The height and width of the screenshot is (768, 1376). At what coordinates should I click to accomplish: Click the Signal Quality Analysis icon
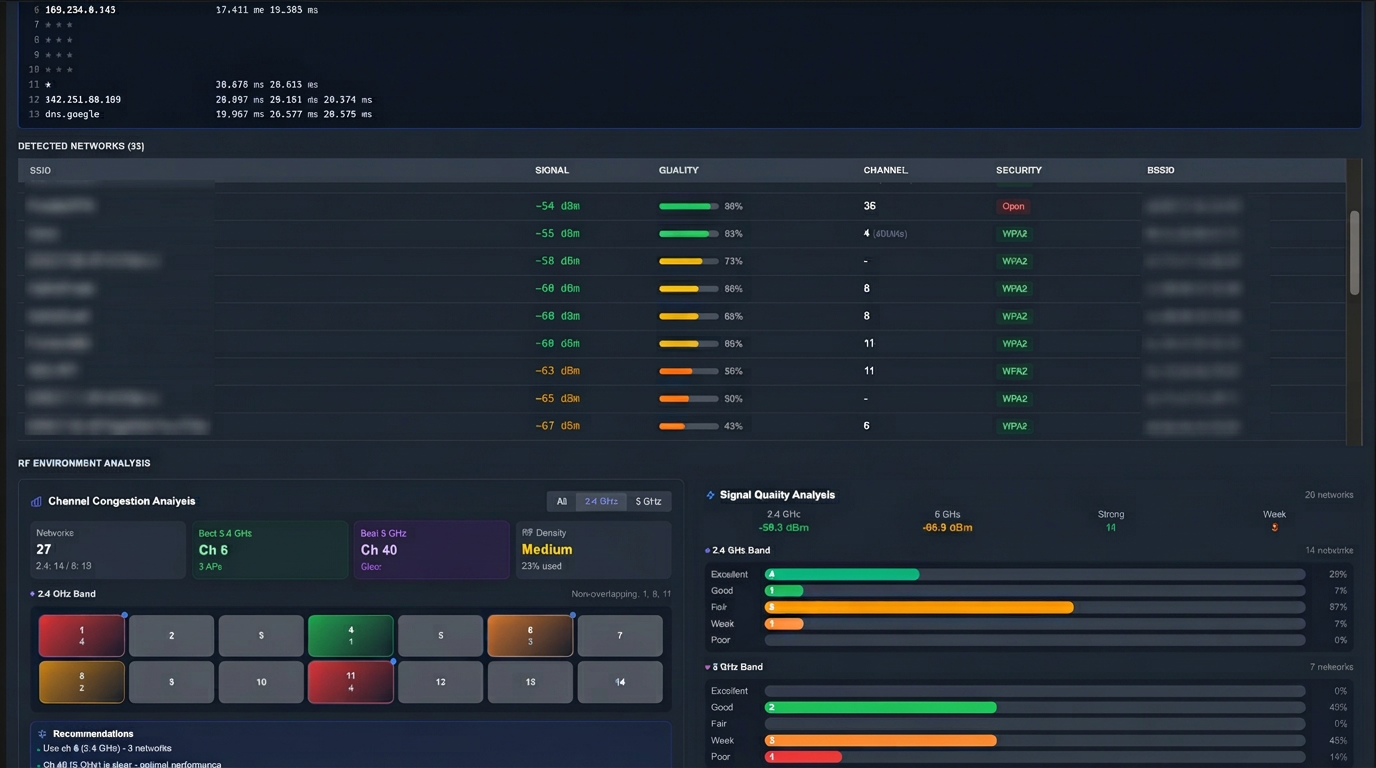pos(711,495)
